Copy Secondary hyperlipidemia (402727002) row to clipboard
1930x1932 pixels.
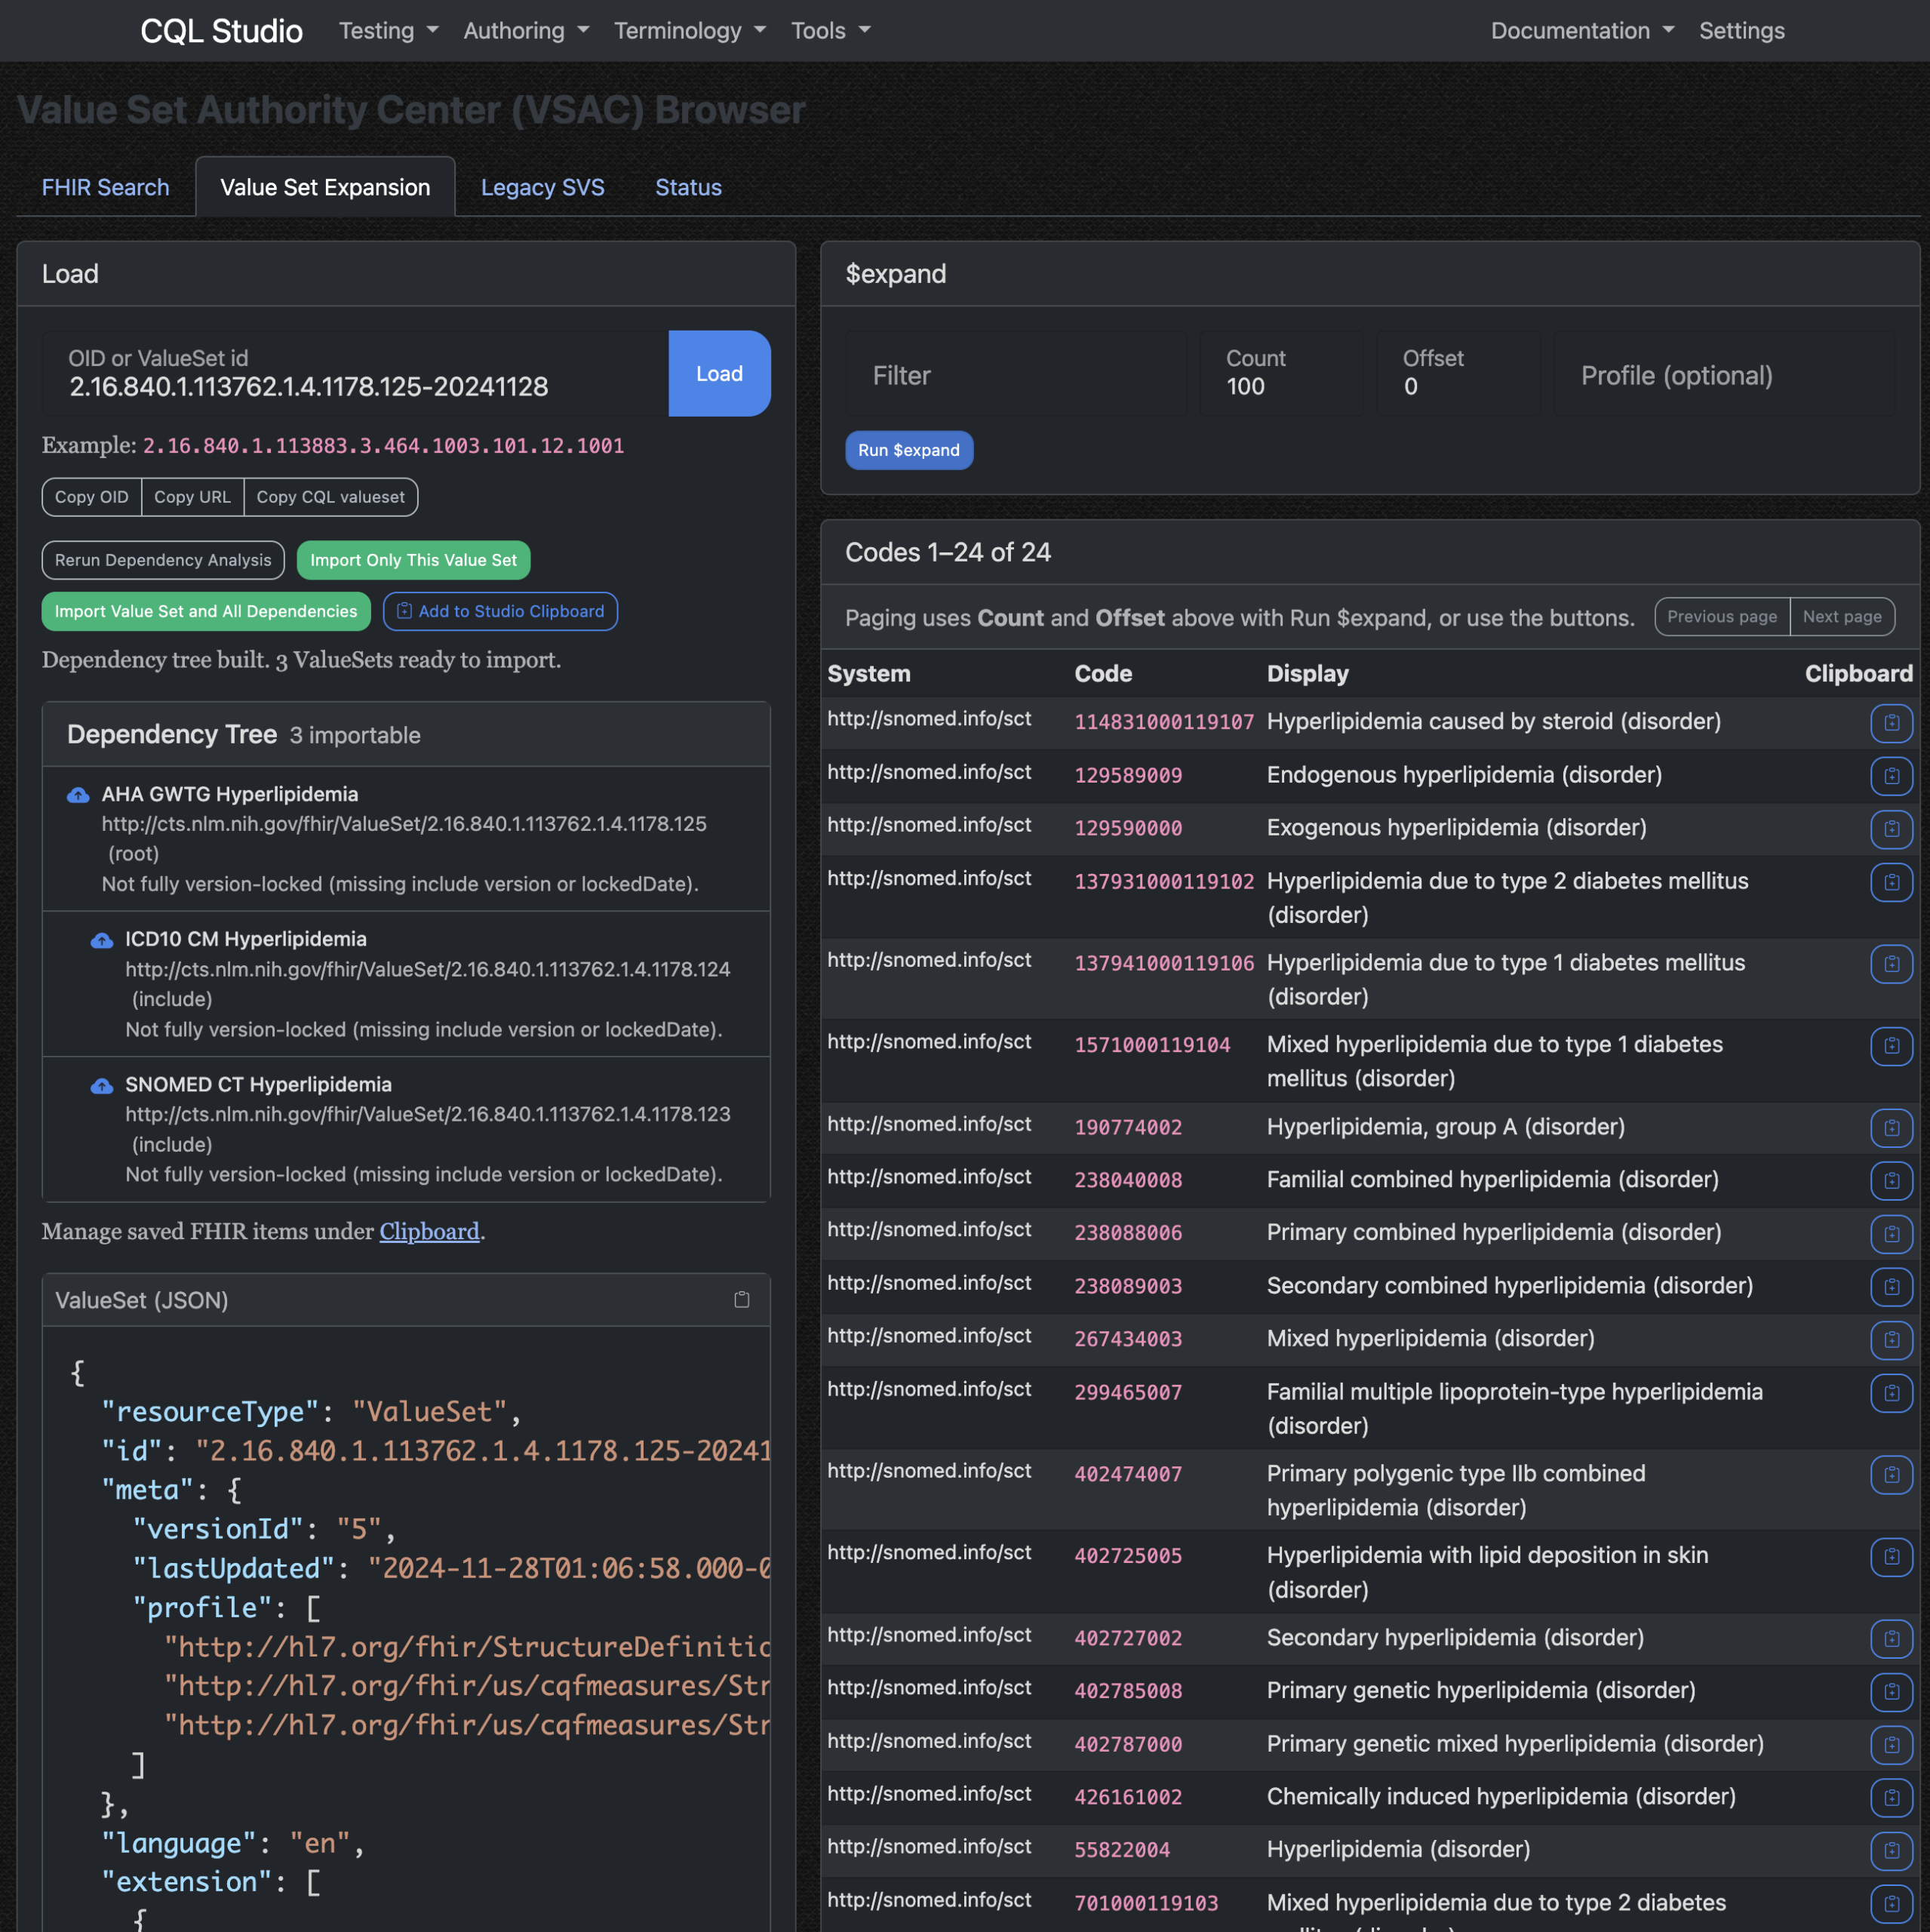pyautogui.click(x=1891, y=1639)
